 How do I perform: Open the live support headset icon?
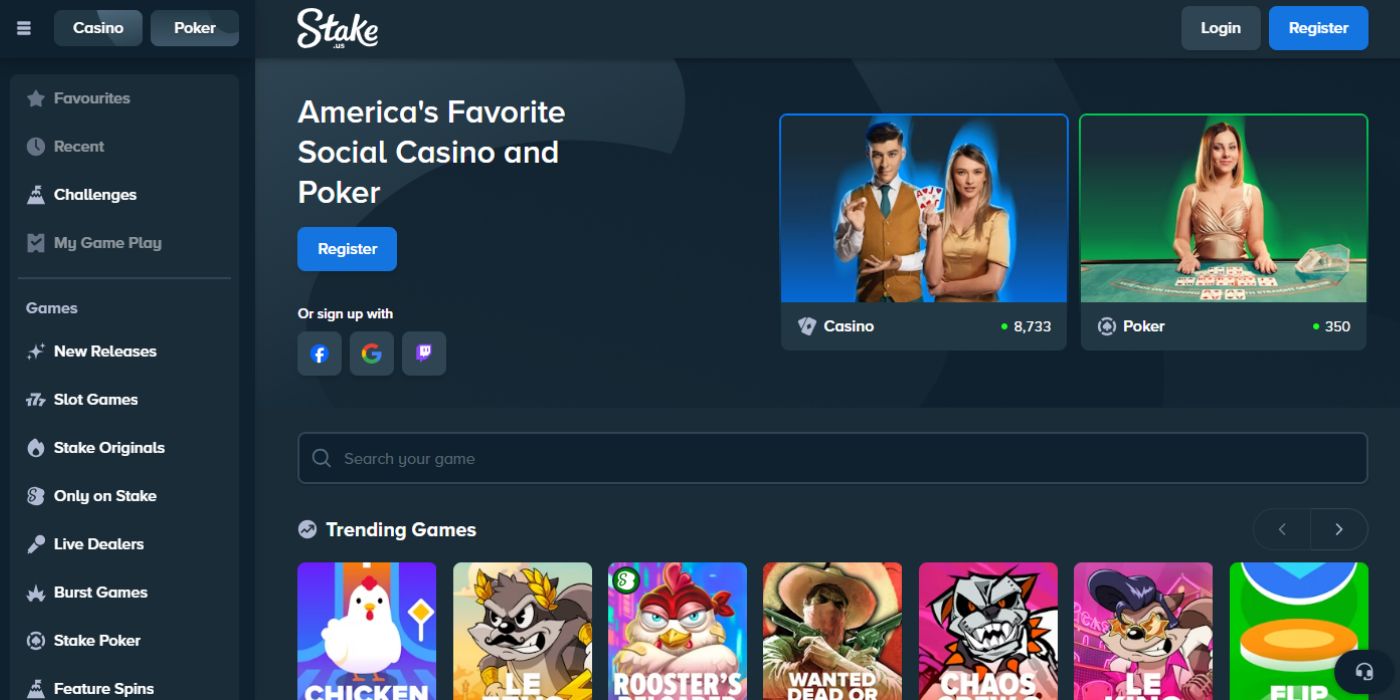coord(1364,670)
